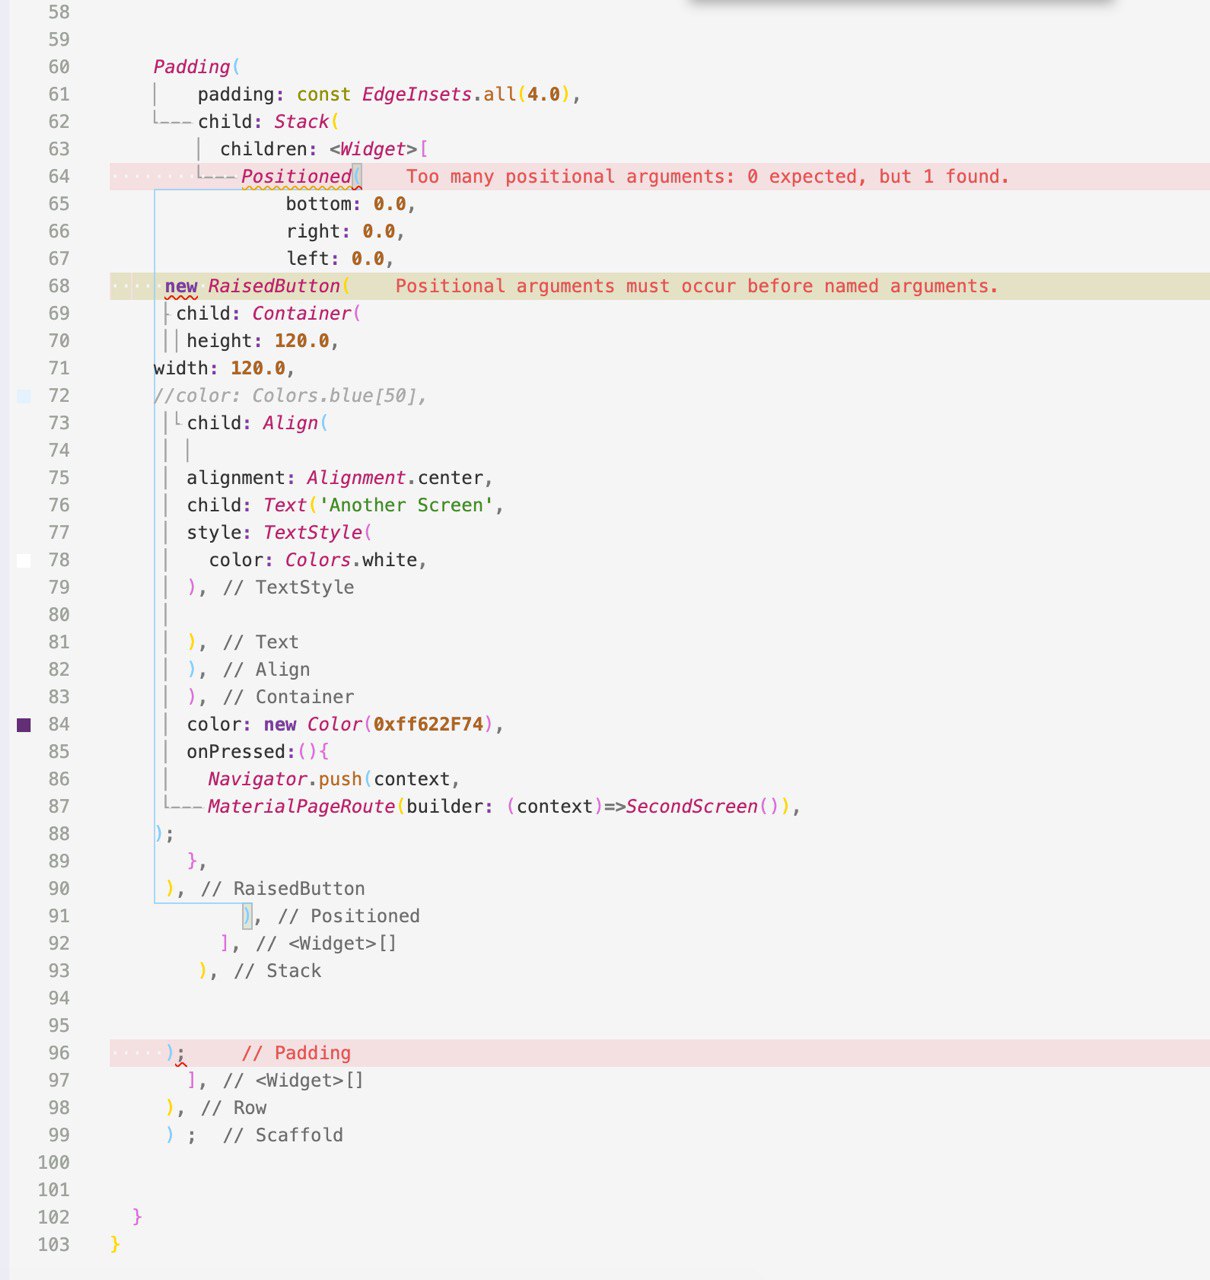Click the 'Another Screen' string literal
Viewport: 1210px width, 1280px height.
click(406, 505)
